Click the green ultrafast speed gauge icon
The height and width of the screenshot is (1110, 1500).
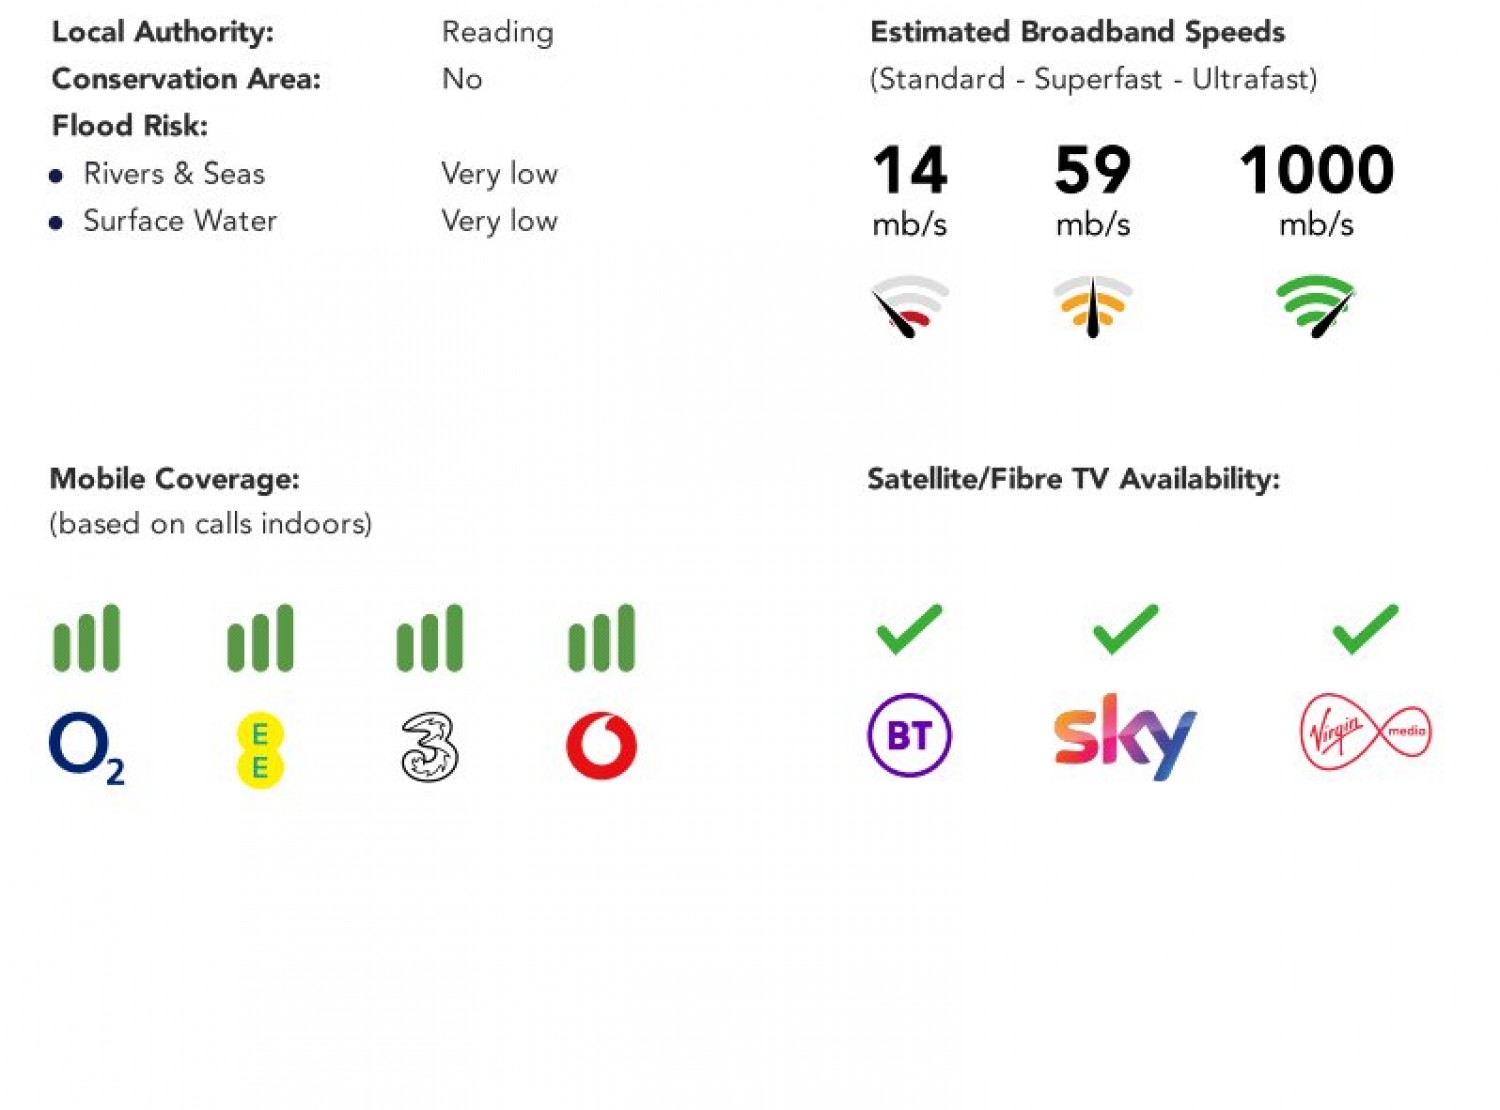pyautogui.click(x=1316, y=306)
